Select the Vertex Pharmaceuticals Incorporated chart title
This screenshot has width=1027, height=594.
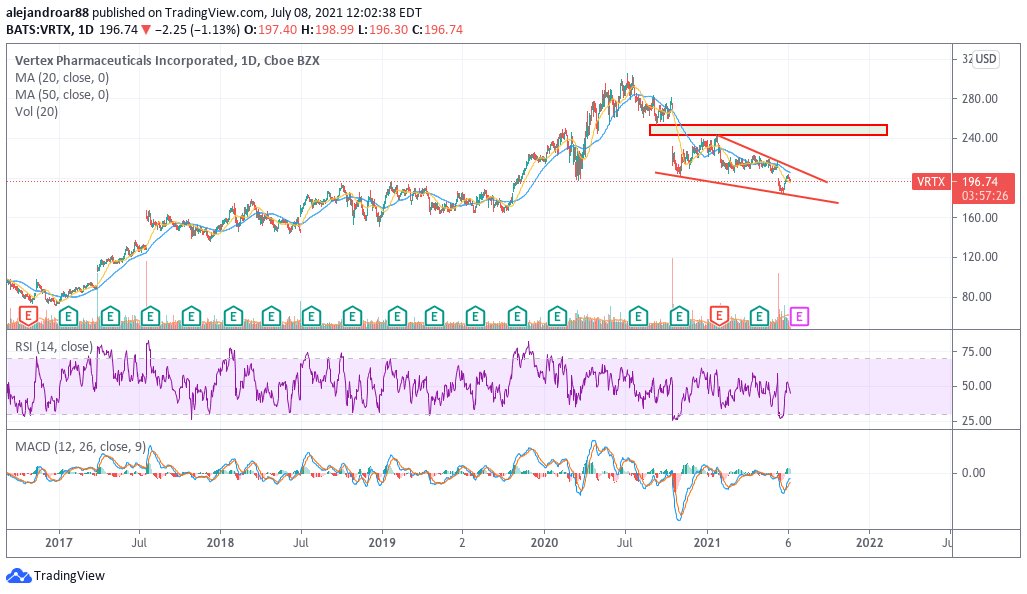(x=167, y=60)
